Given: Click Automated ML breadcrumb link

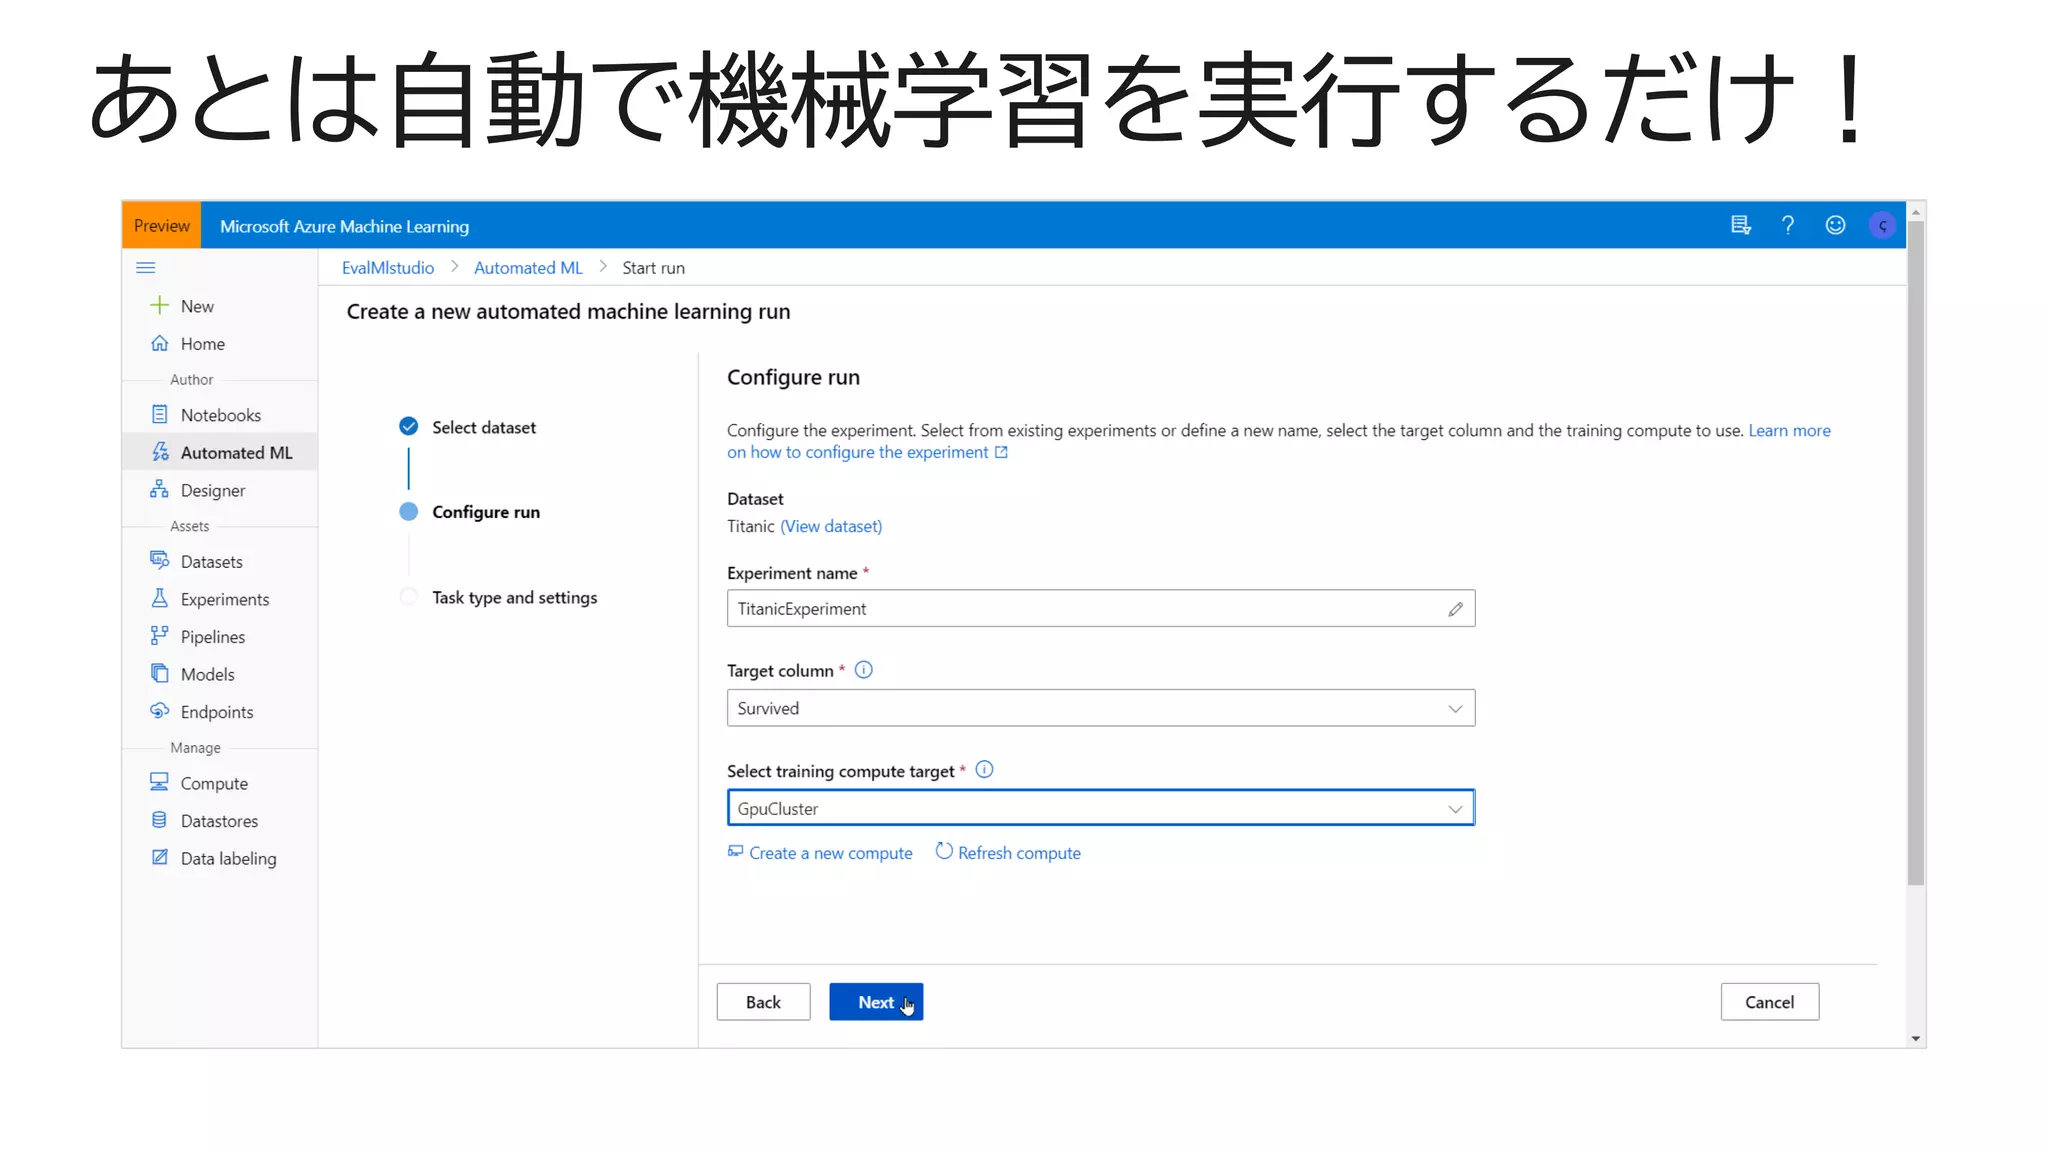Looking at the screenshot, I should [x=528, y=267].
